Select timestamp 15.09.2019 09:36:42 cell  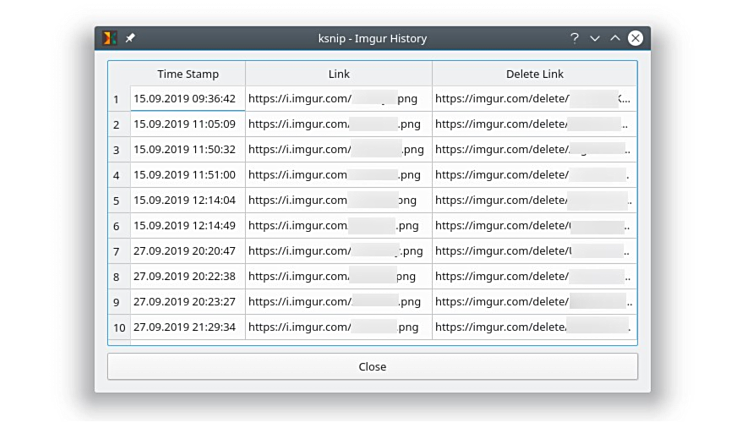point(187,99)
